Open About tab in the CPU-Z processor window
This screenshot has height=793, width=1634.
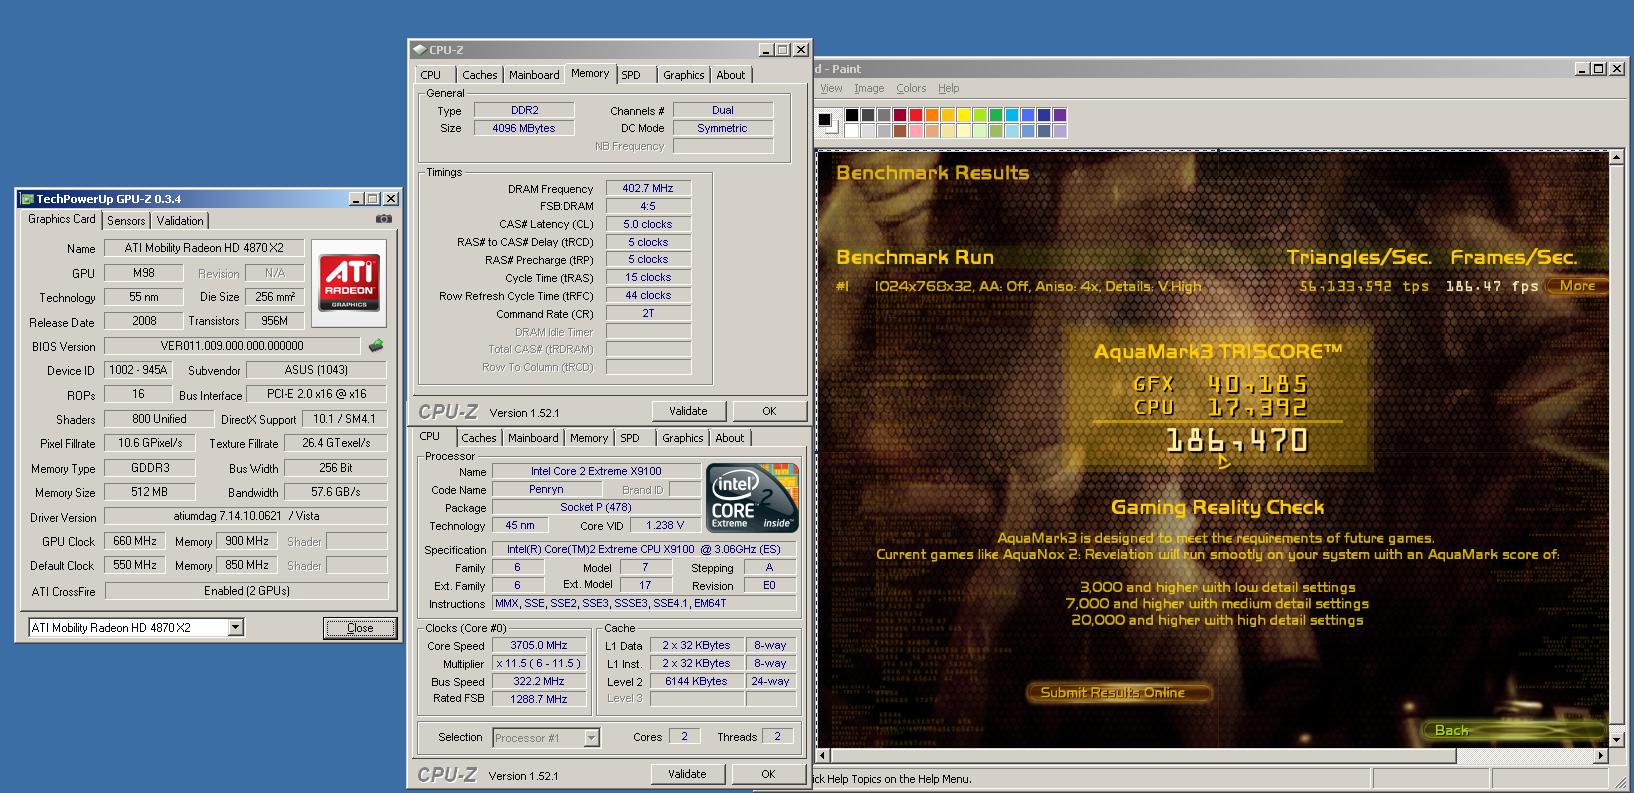(729, 438)
